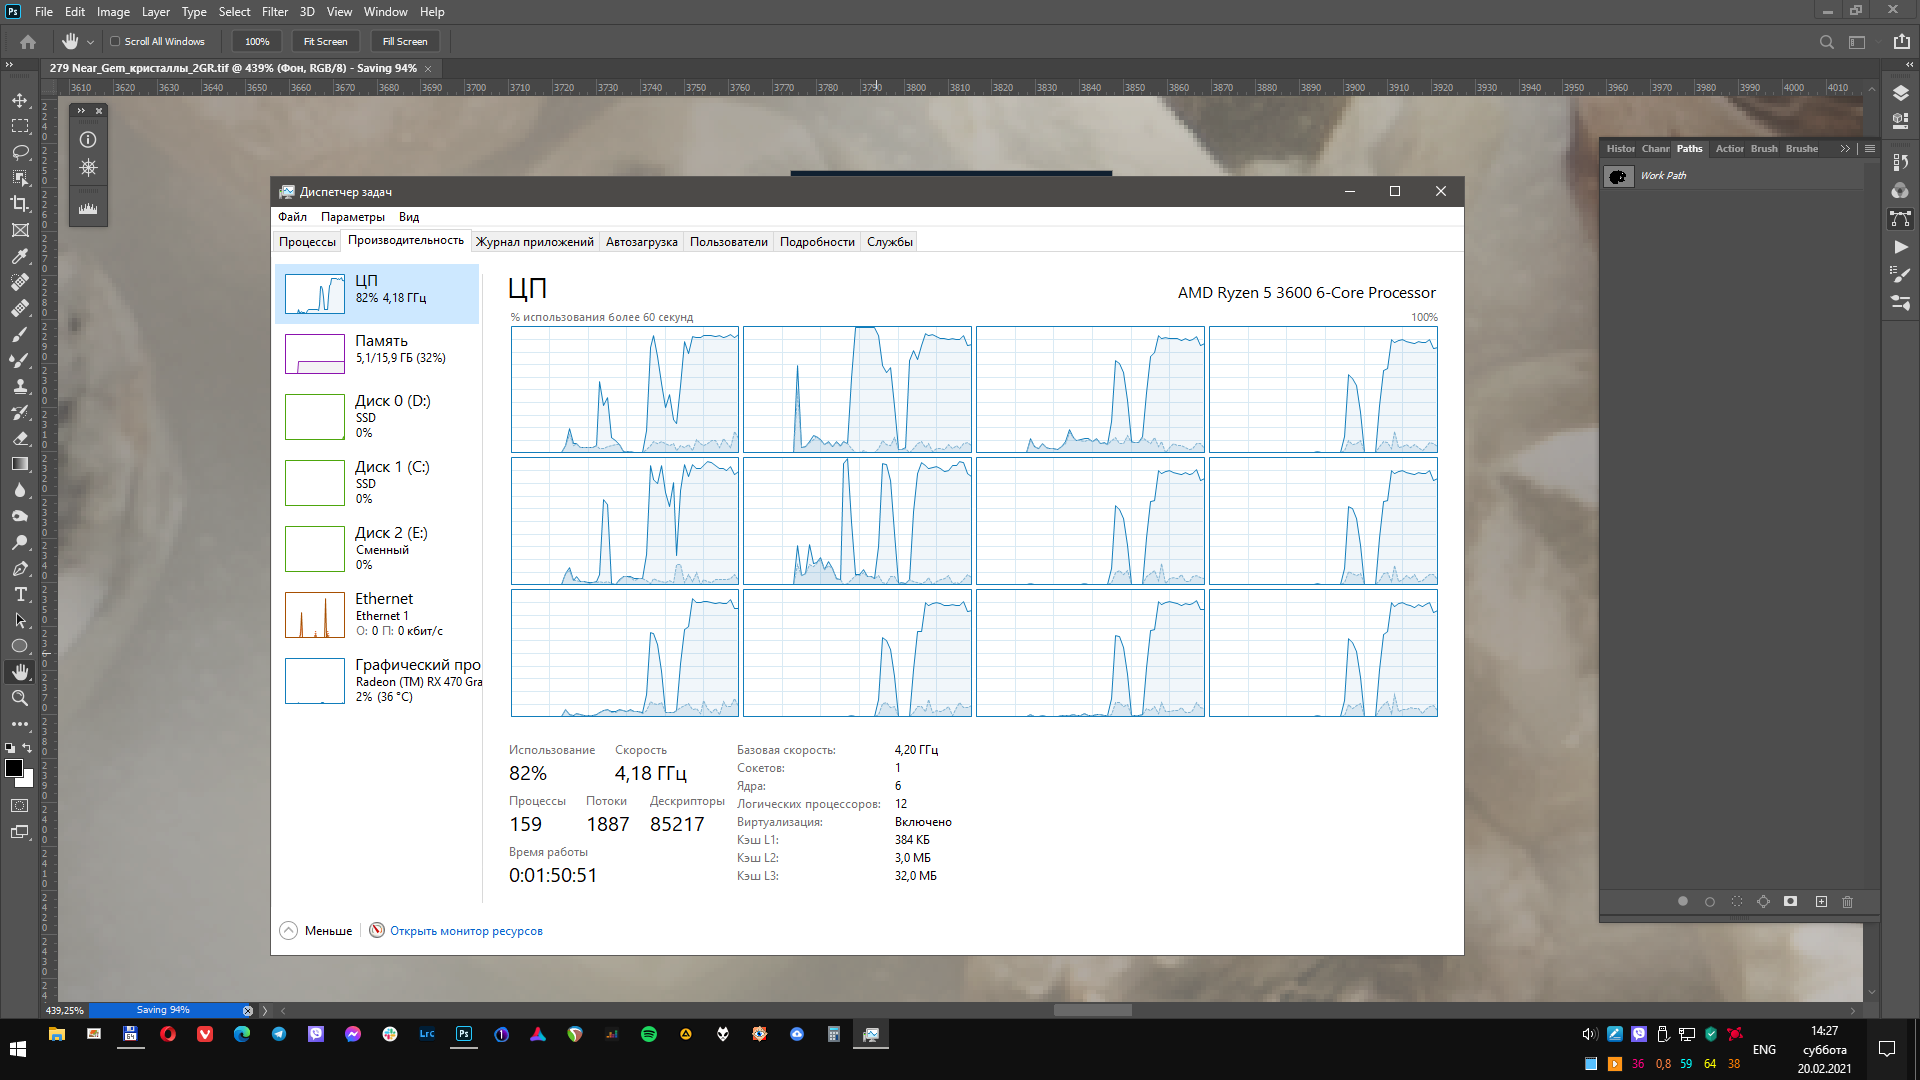The image size is (1920, 1080).
Task: Select the Eyedropper tool
Action: tap(20, 256)
